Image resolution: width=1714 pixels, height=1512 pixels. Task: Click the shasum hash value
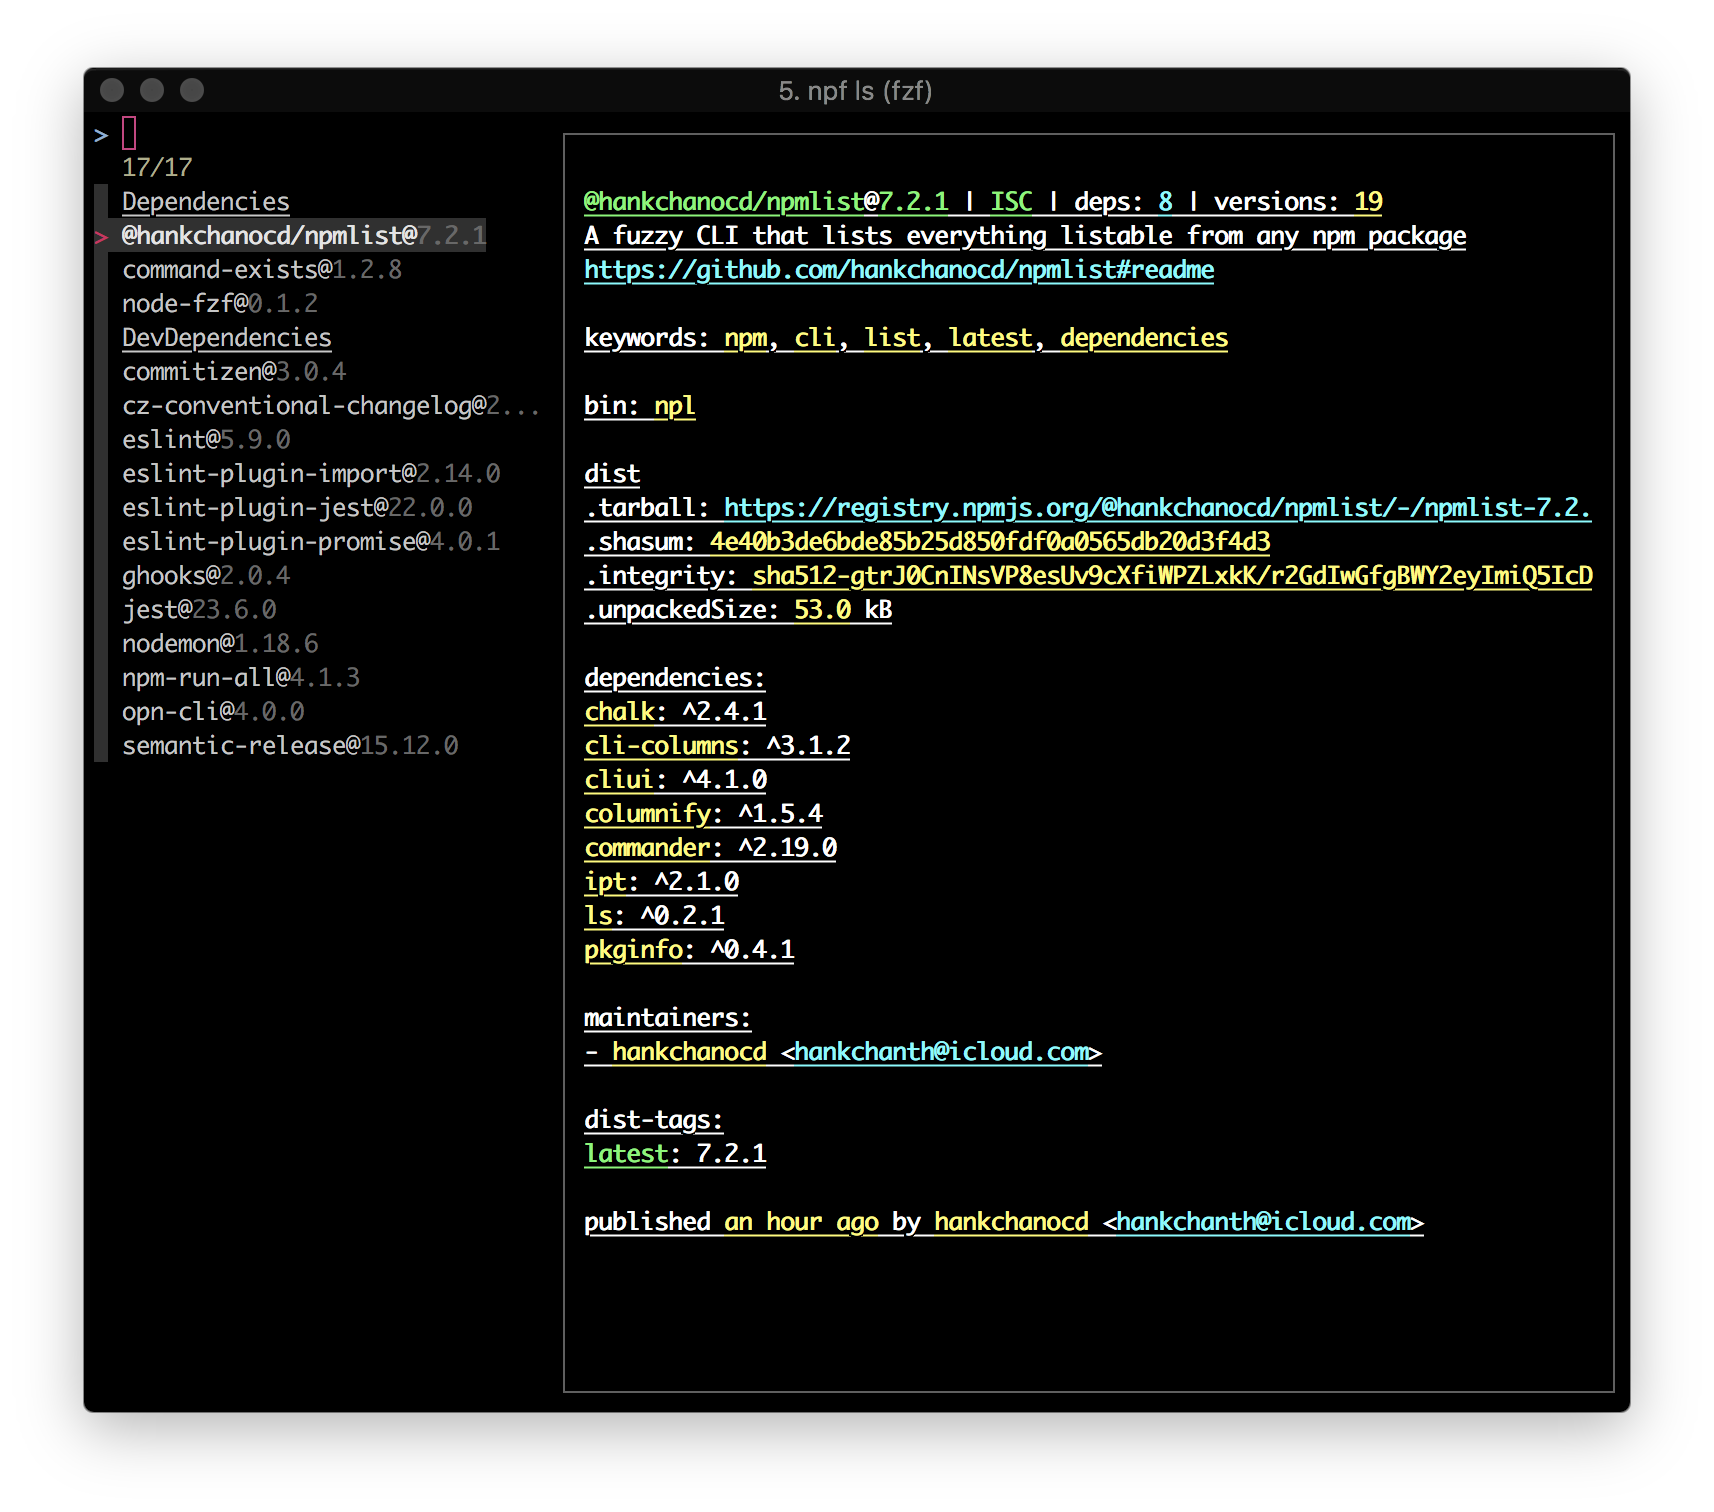click(x=990, y=542)
